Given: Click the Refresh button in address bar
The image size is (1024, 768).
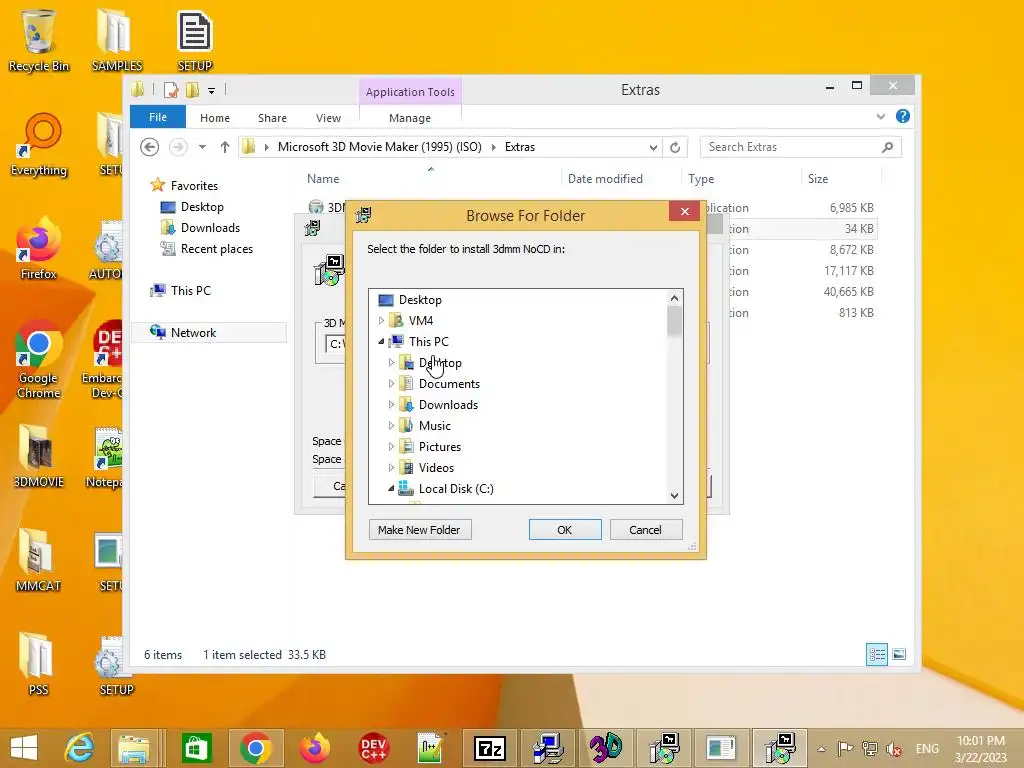Looking at the screenshot, I should coord(675,148).
